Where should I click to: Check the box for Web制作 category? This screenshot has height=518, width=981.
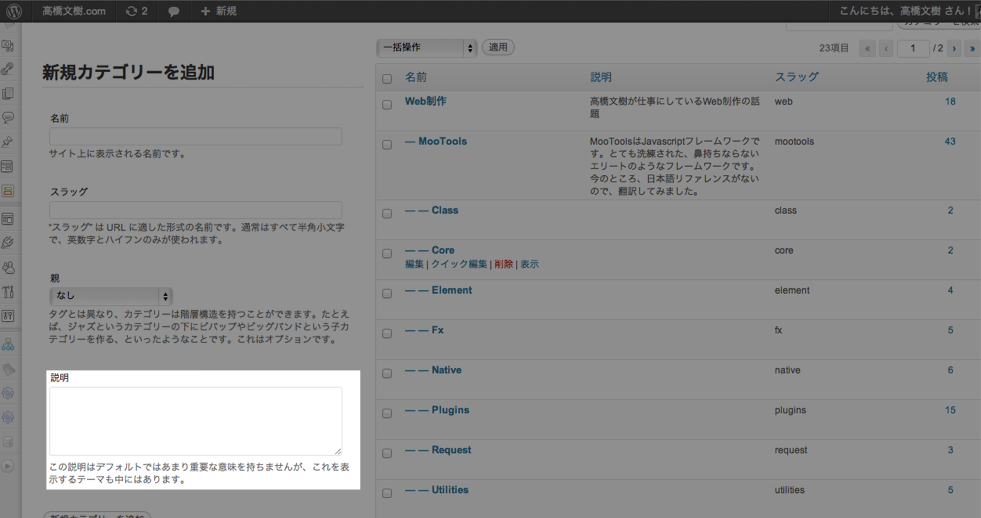(x=387, y=104)
